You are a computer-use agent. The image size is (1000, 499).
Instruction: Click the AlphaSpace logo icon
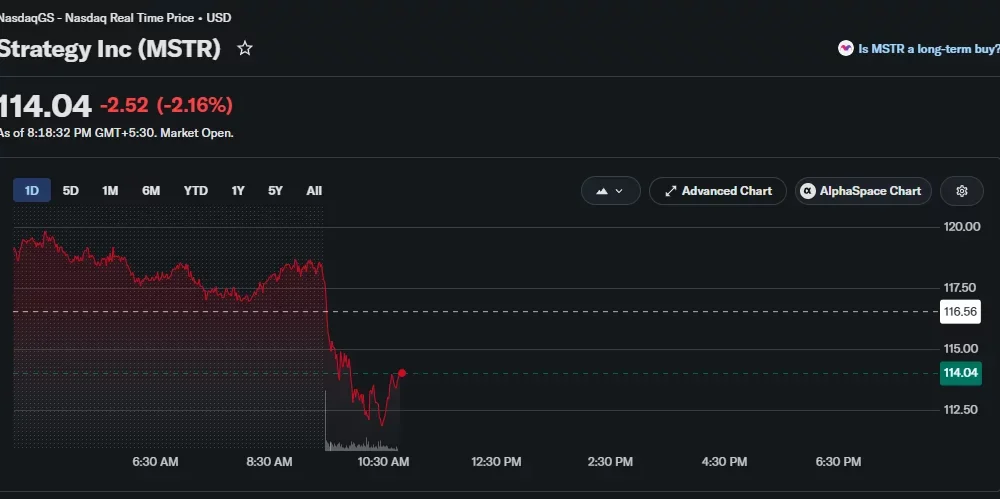(807, 191)
